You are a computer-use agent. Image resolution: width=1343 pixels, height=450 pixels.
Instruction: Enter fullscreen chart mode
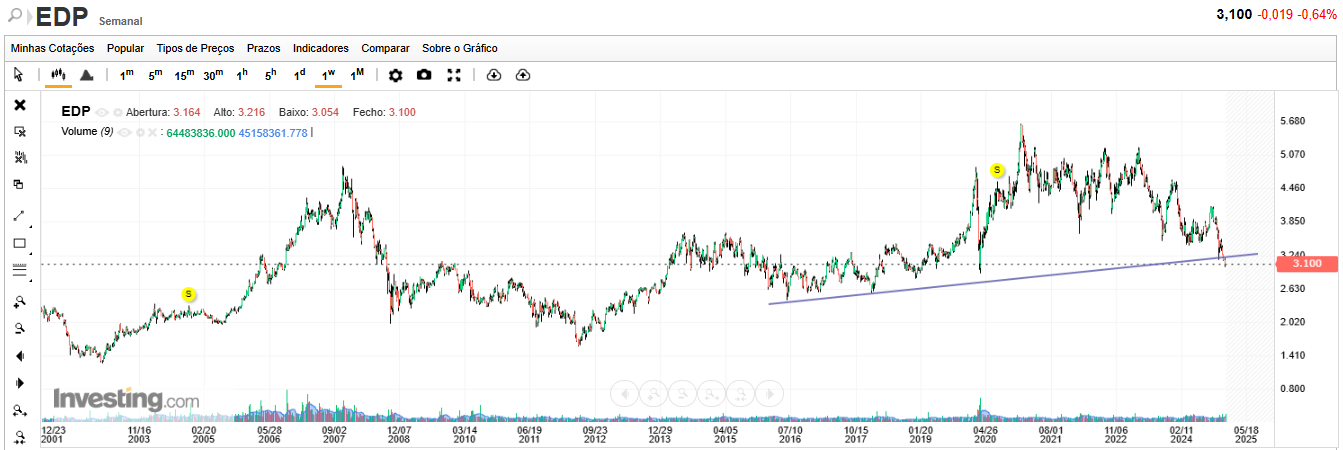coord(454,75)
